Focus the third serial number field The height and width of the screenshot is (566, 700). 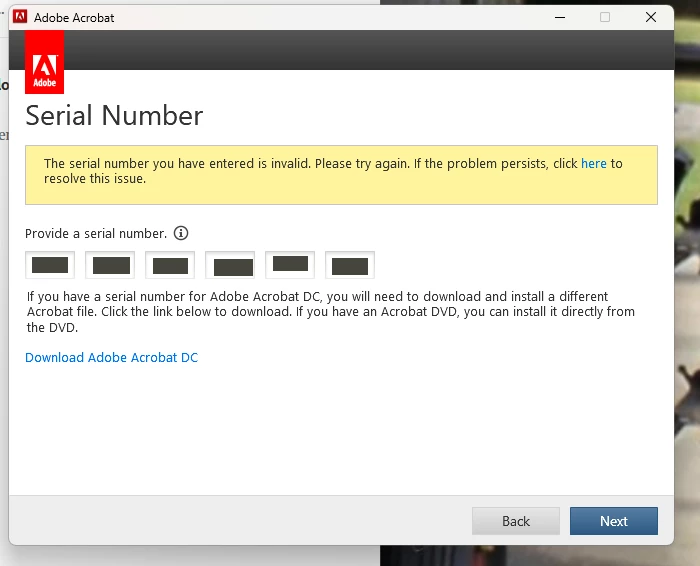[170, 265]
